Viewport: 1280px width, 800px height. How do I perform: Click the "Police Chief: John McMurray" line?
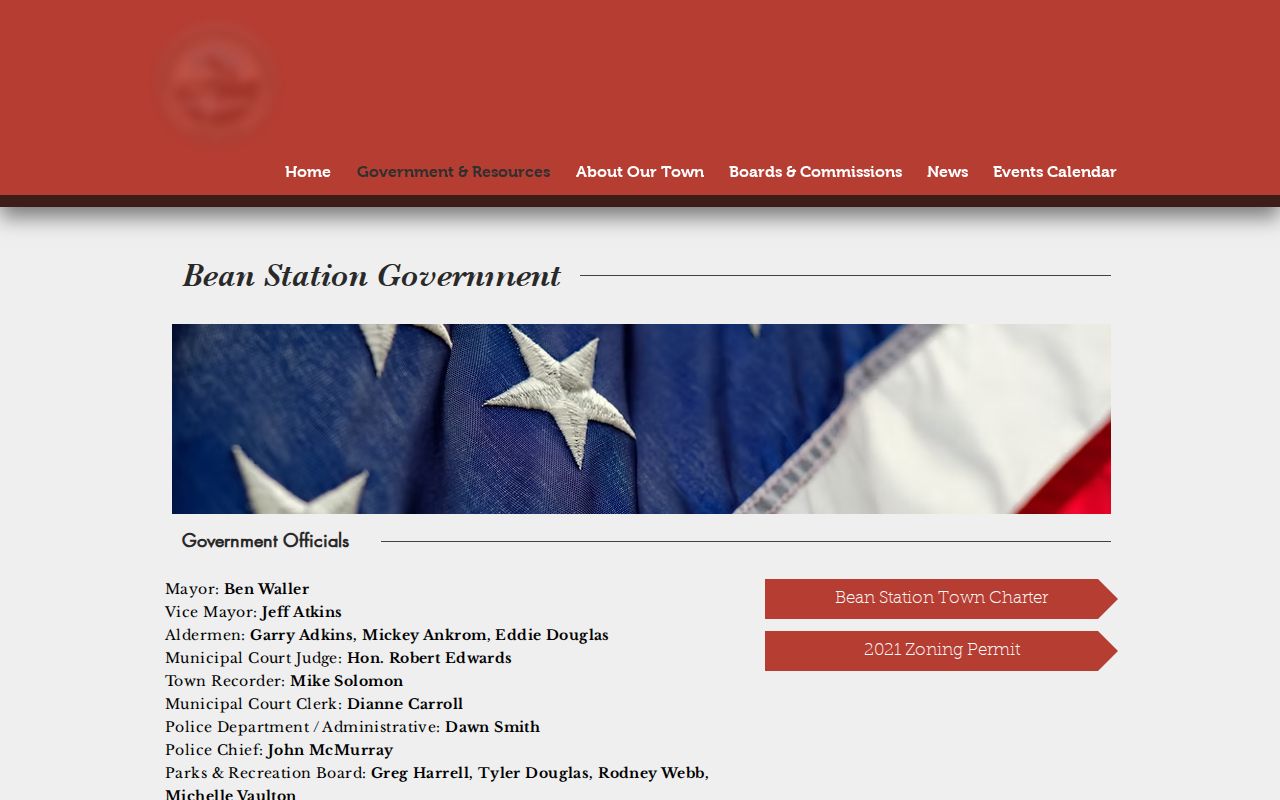click(x=279, y=750)
